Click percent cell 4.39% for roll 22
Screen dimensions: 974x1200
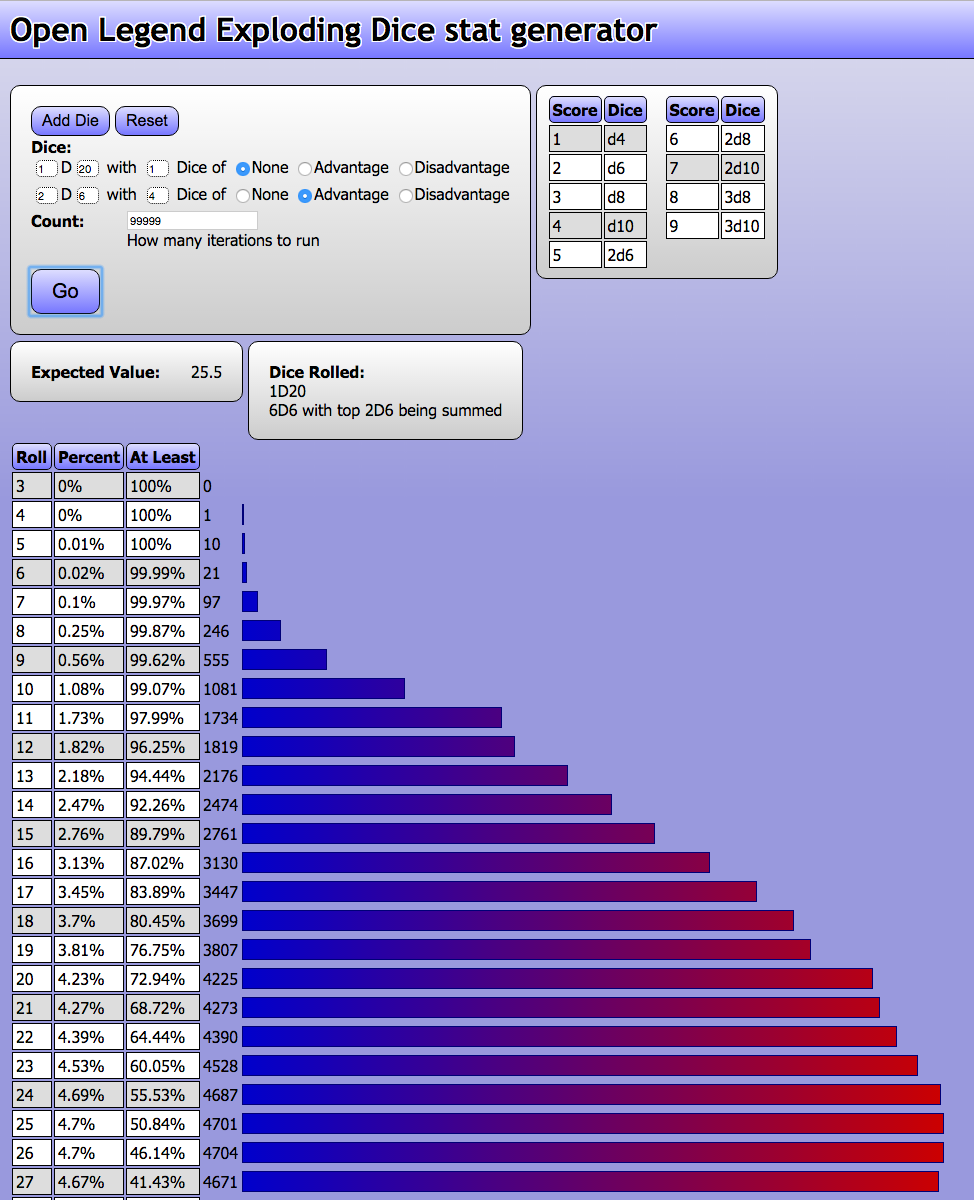click(89, 1037)
